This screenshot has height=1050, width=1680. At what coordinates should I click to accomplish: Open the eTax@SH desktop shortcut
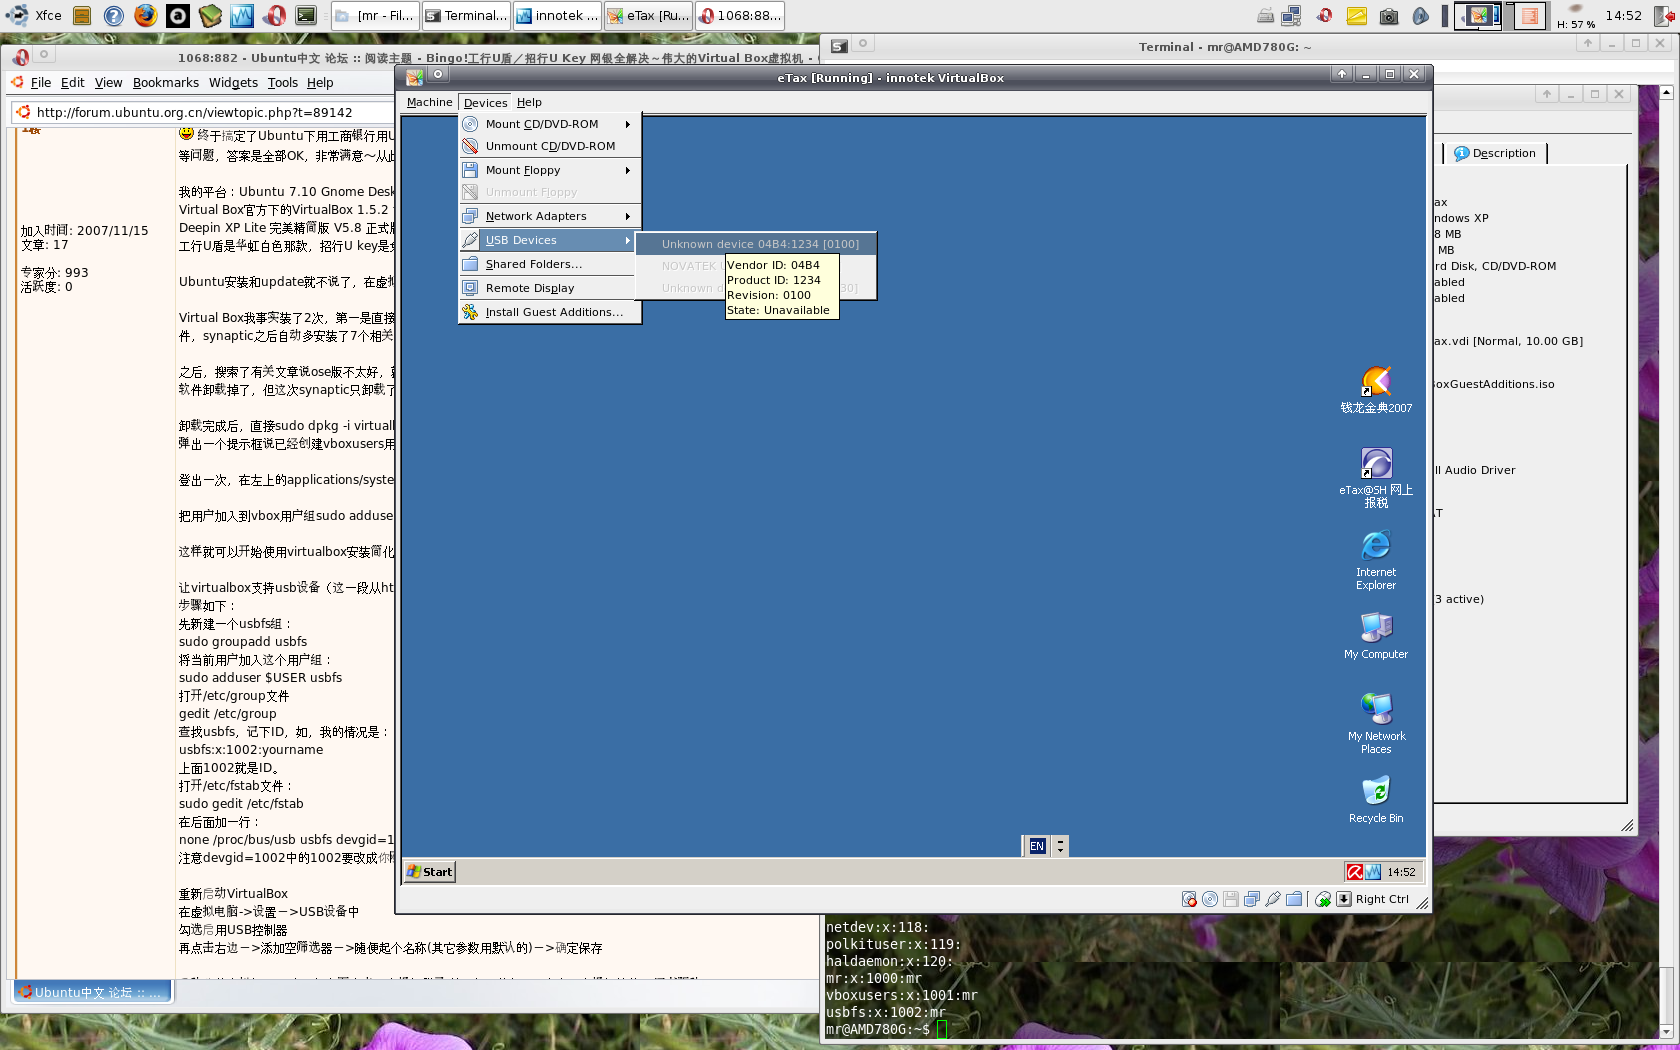tap(1376, 478)
